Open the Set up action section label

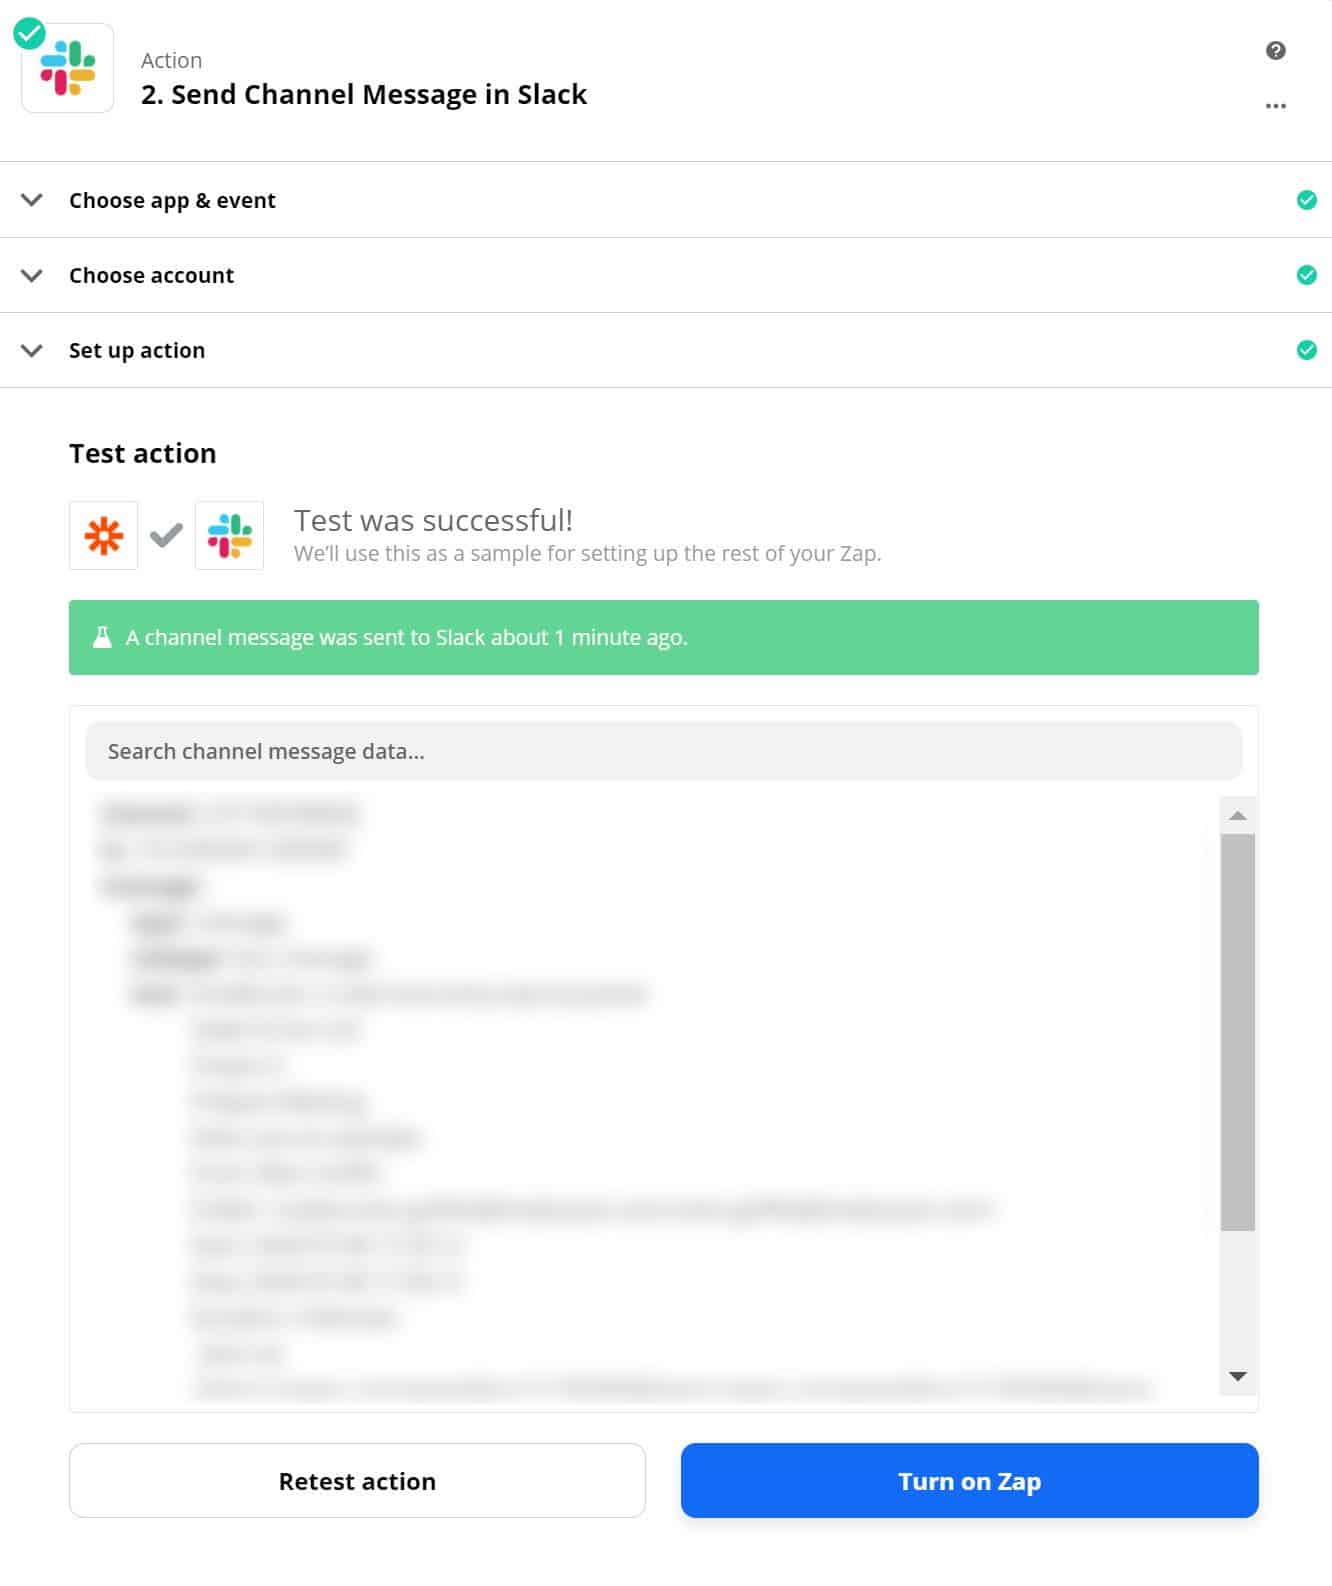point(137,351)
